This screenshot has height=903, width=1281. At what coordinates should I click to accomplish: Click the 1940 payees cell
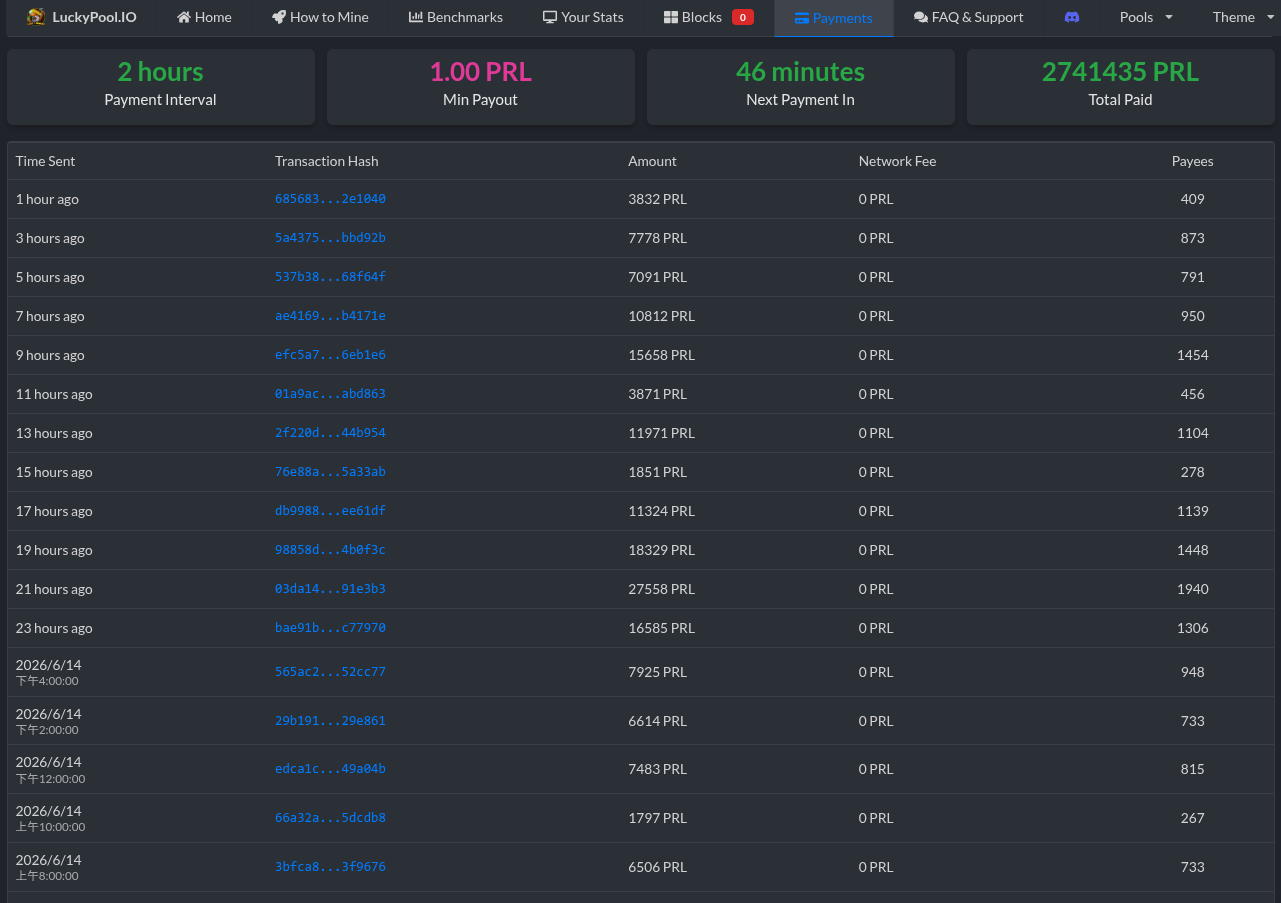[1192, 589]
